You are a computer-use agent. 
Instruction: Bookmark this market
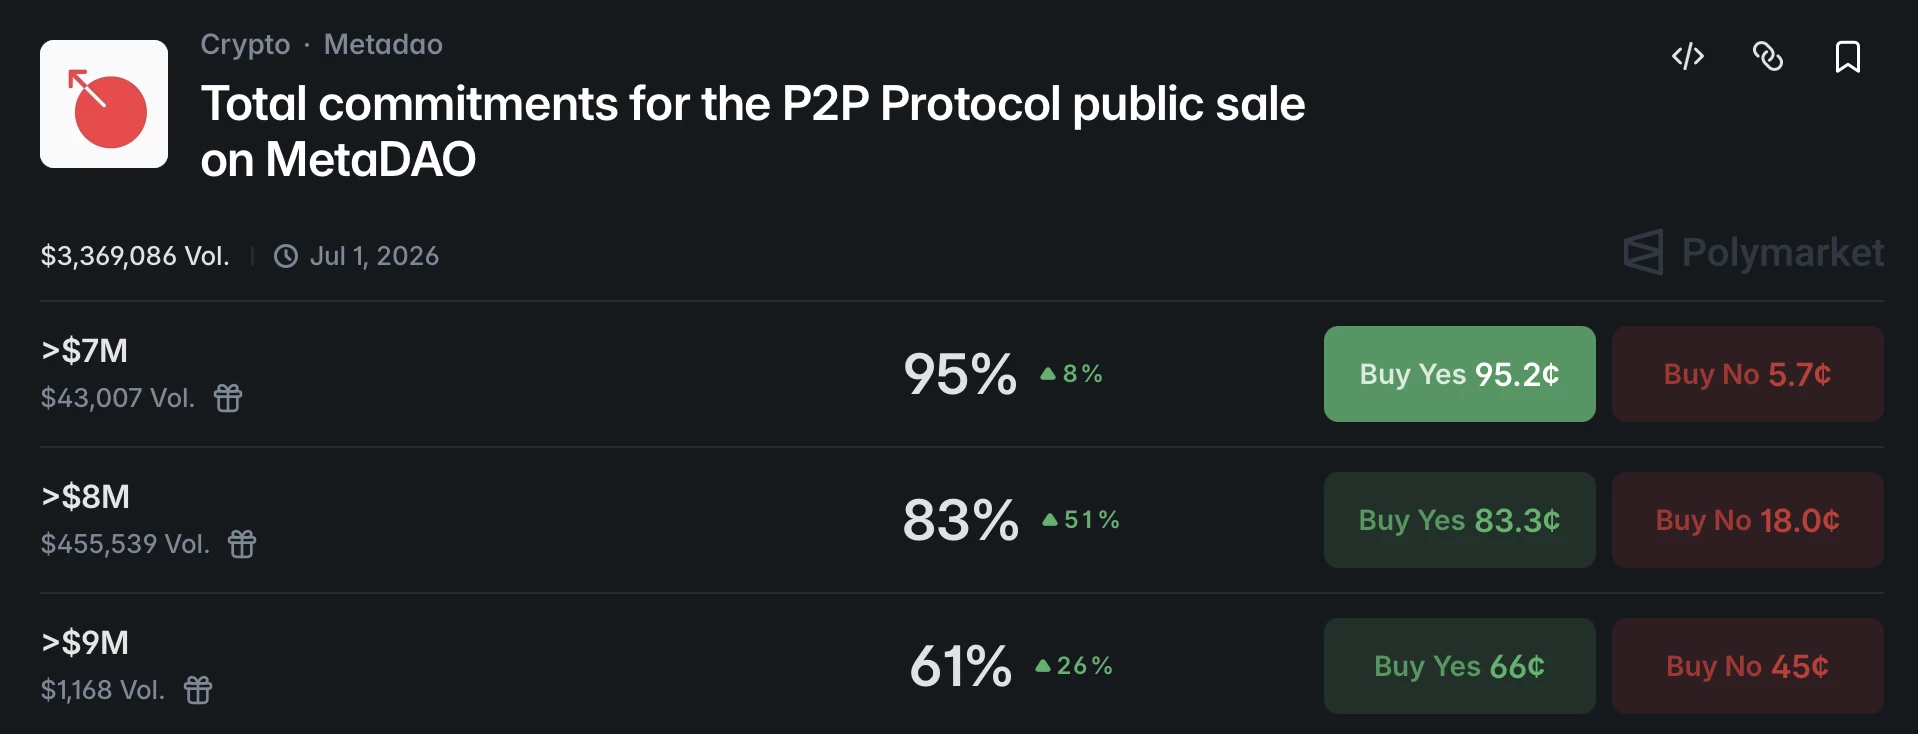[x=1847, y=57]
